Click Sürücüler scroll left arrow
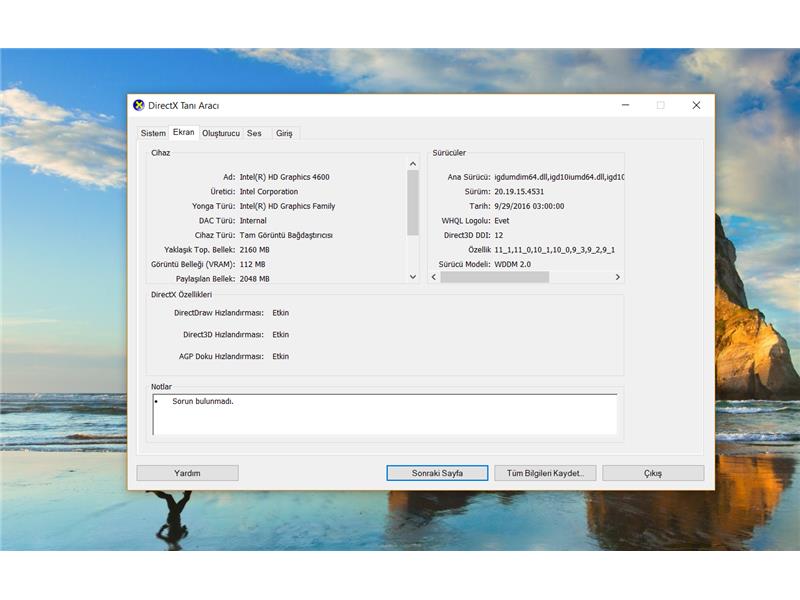The width and height of the screenshot is (800, 600). (x=434, y=277)
